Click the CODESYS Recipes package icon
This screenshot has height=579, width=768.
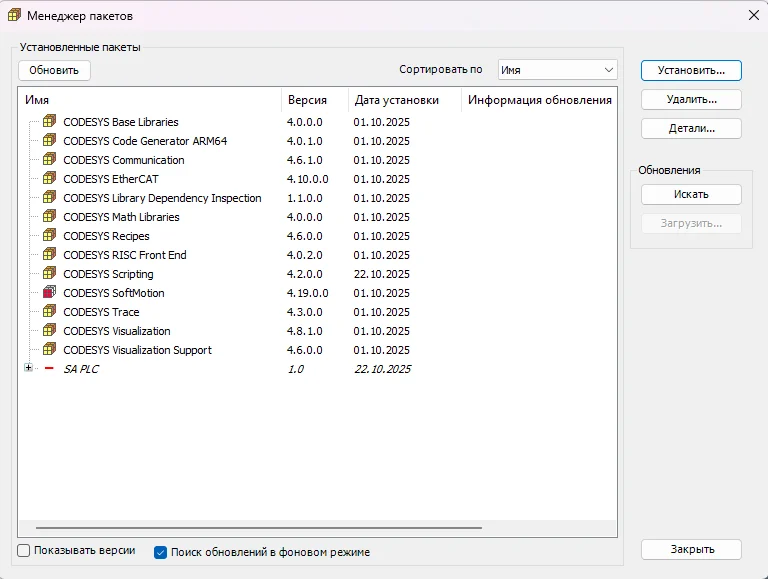click(49, 235)
